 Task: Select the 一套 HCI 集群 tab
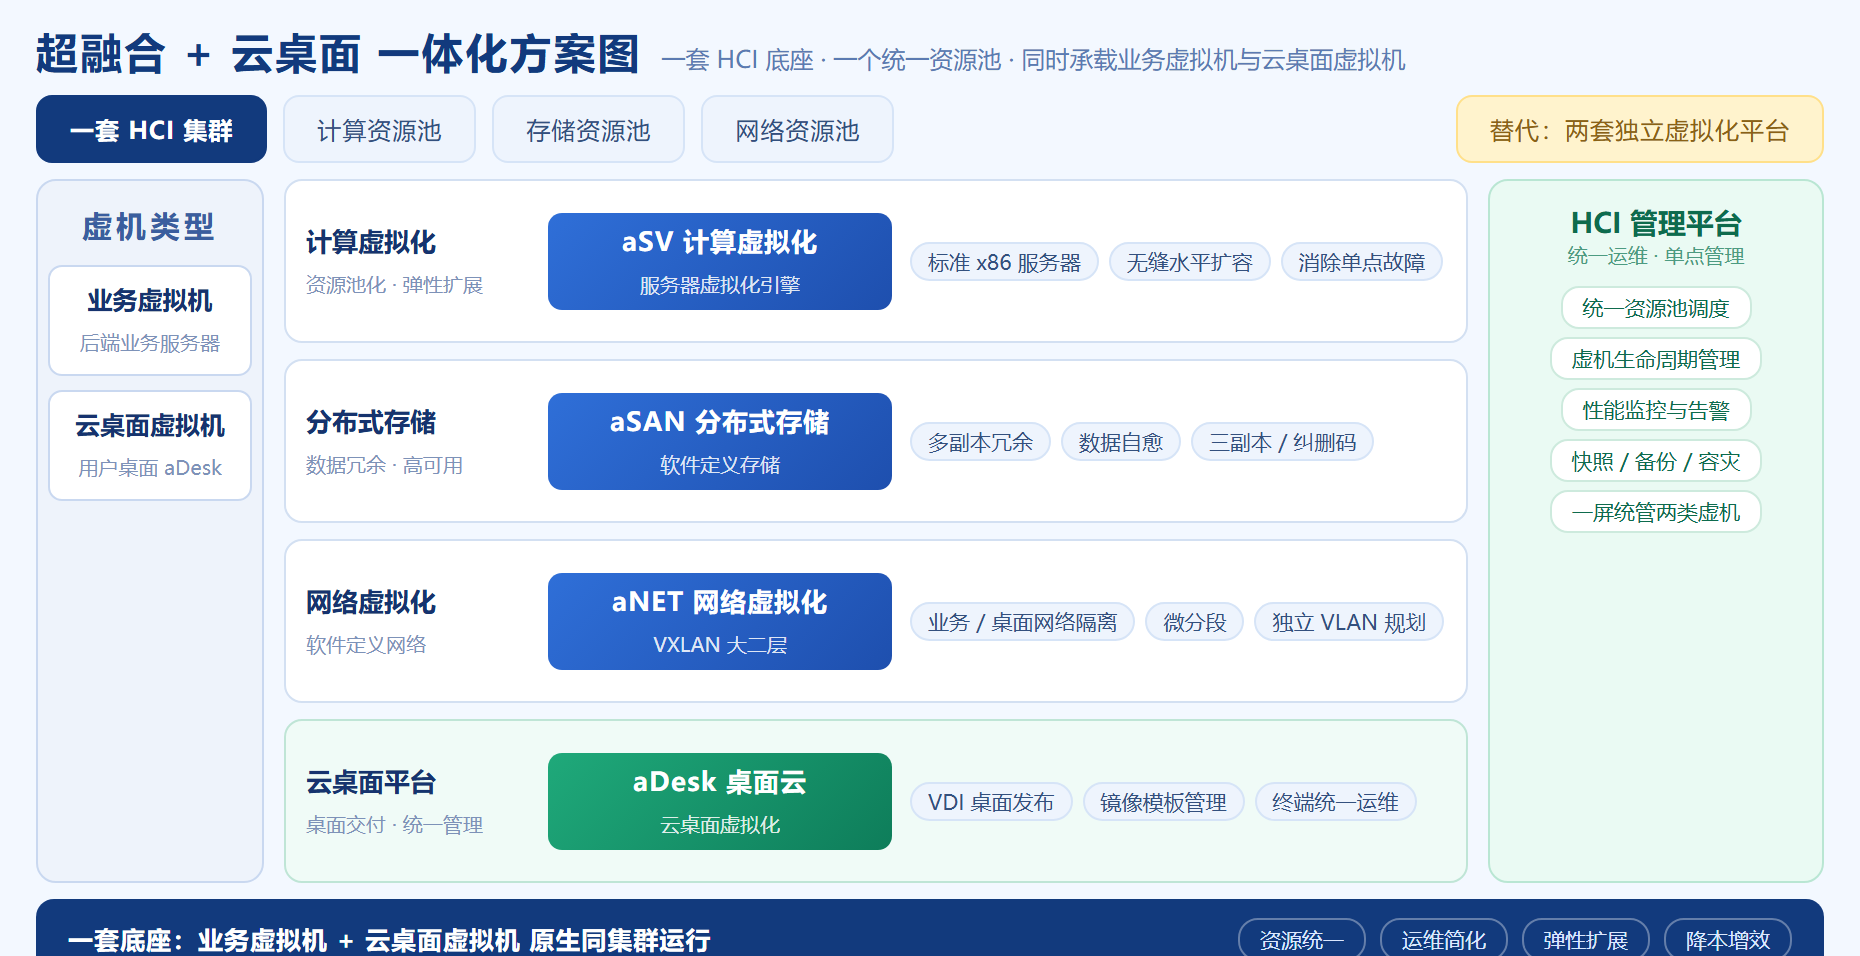point(151,129)
